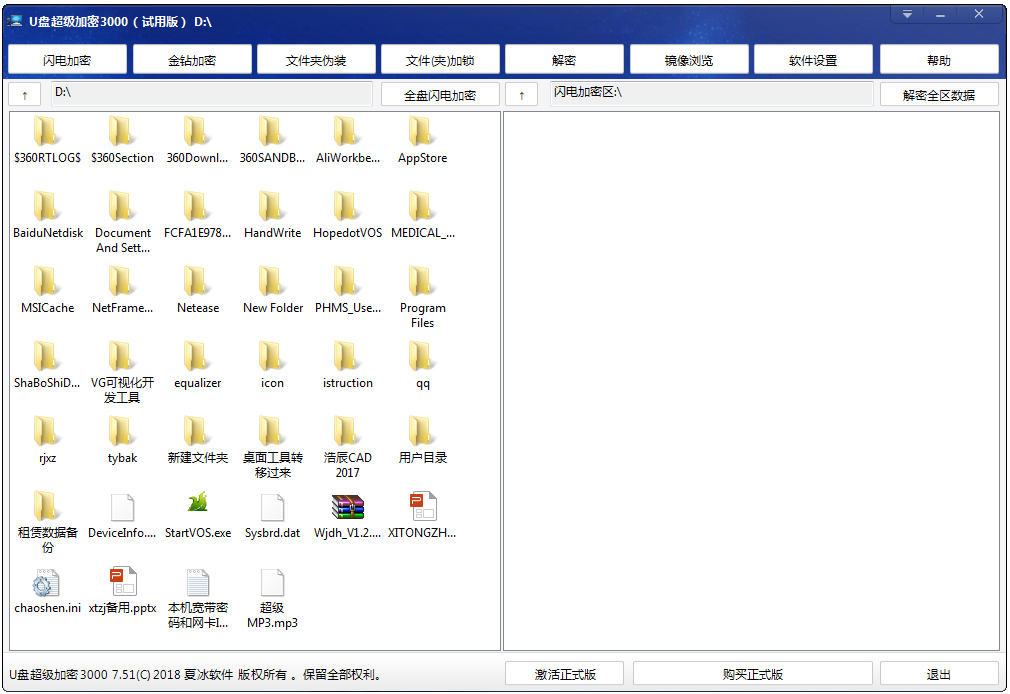This screenshot has height=694, width=1010.
Task: Open 解密 in the top toolbar
Action: (564, 60)
